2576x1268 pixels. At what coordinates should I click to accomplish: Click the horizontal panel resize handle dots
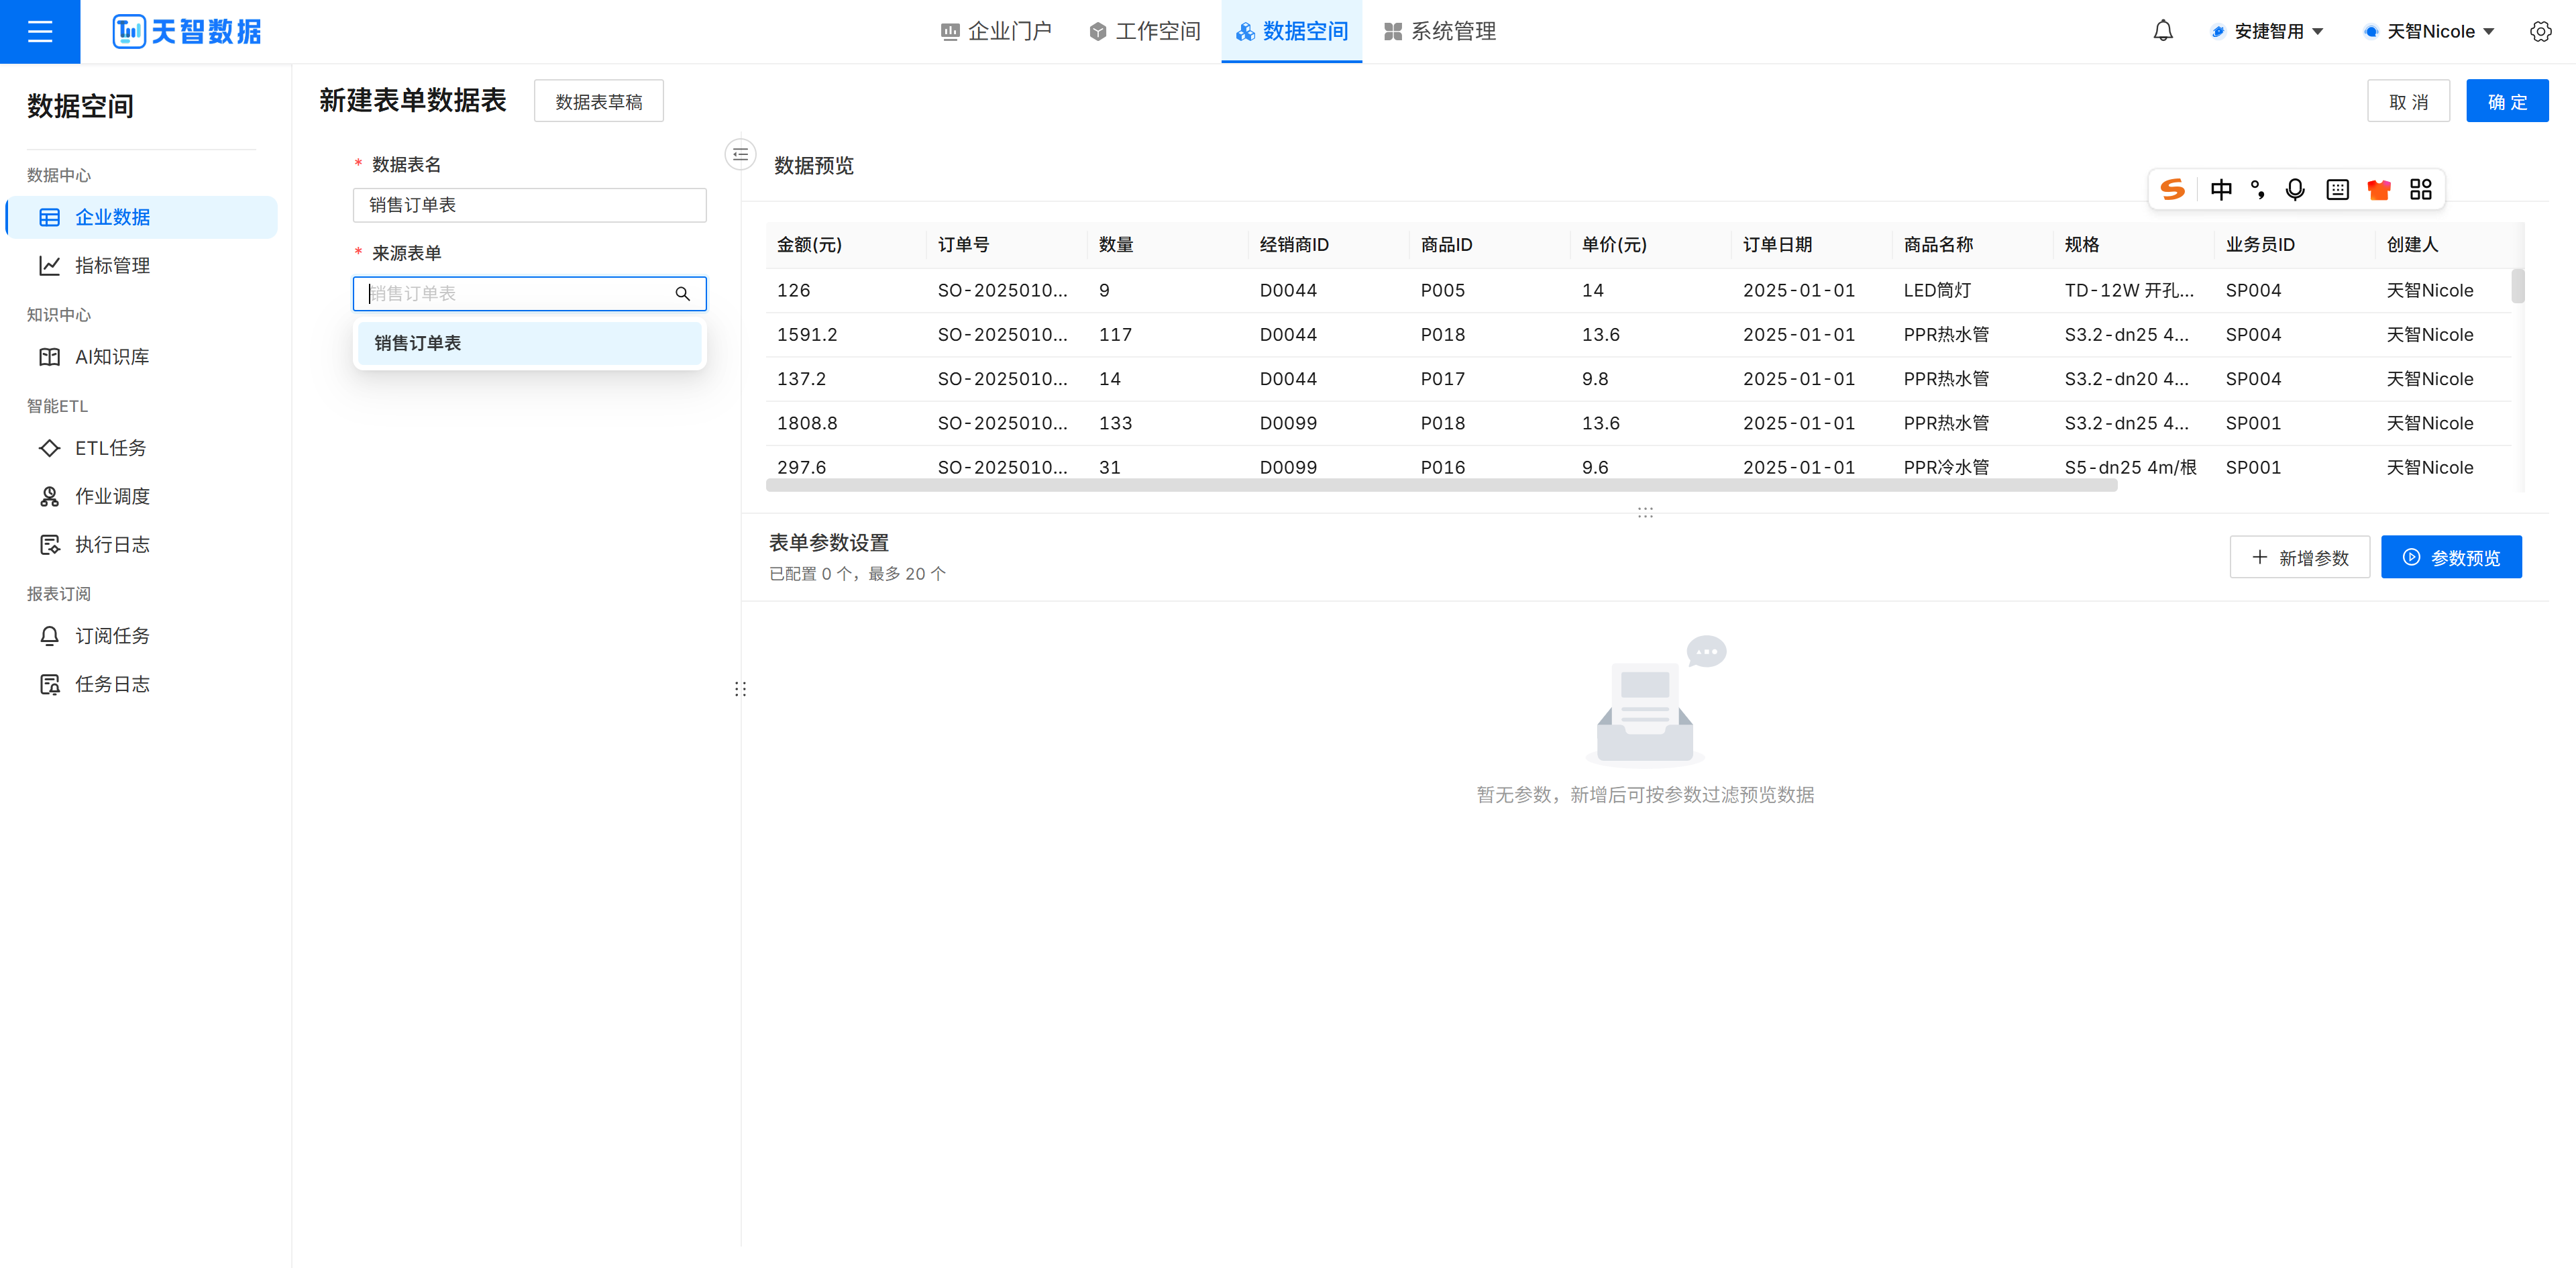coord(1645,512)
